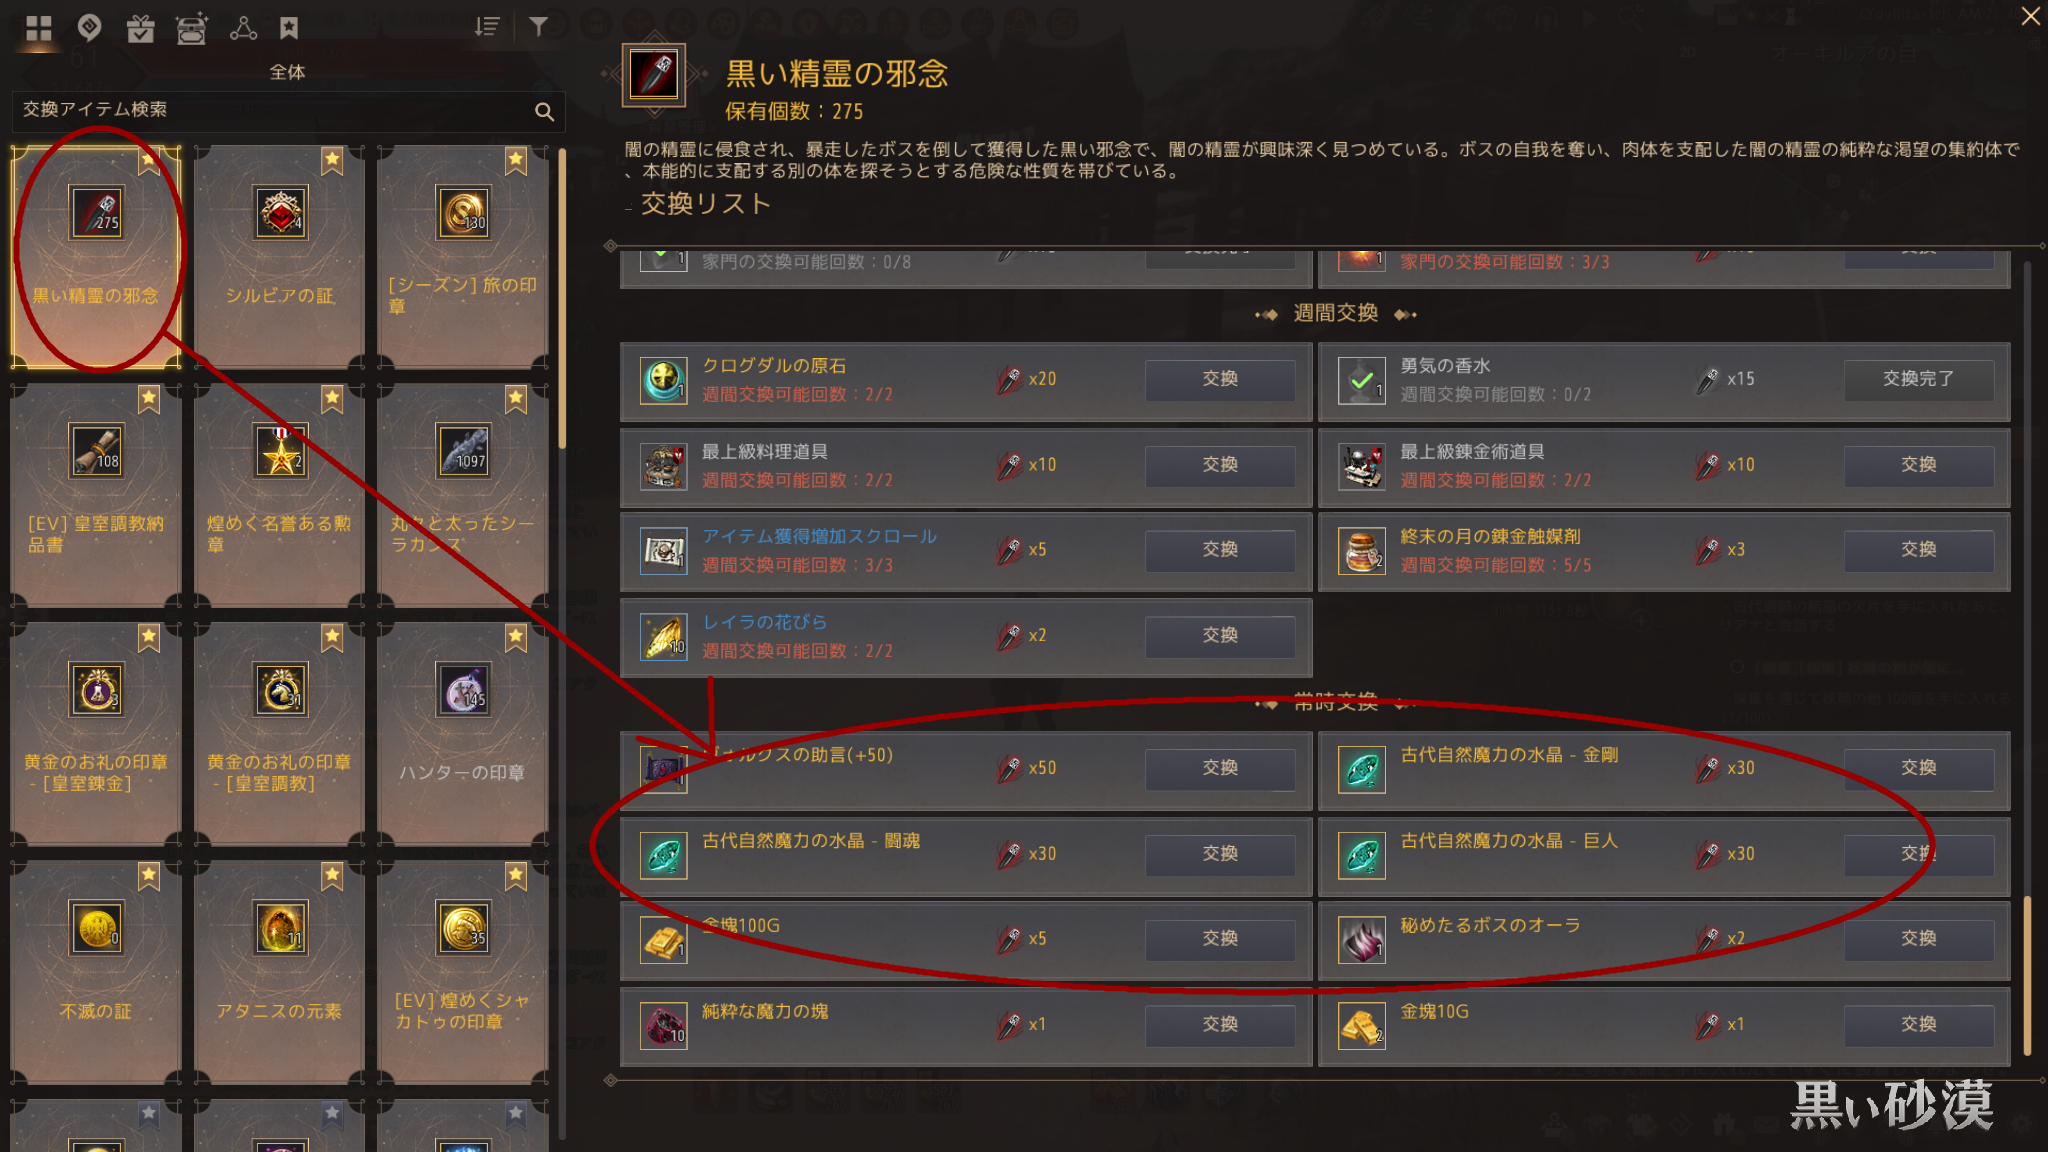Select the アタニスの元素 item card
The height and width of the screenshot is (1152, 2048).
click(x=279, y=972)
